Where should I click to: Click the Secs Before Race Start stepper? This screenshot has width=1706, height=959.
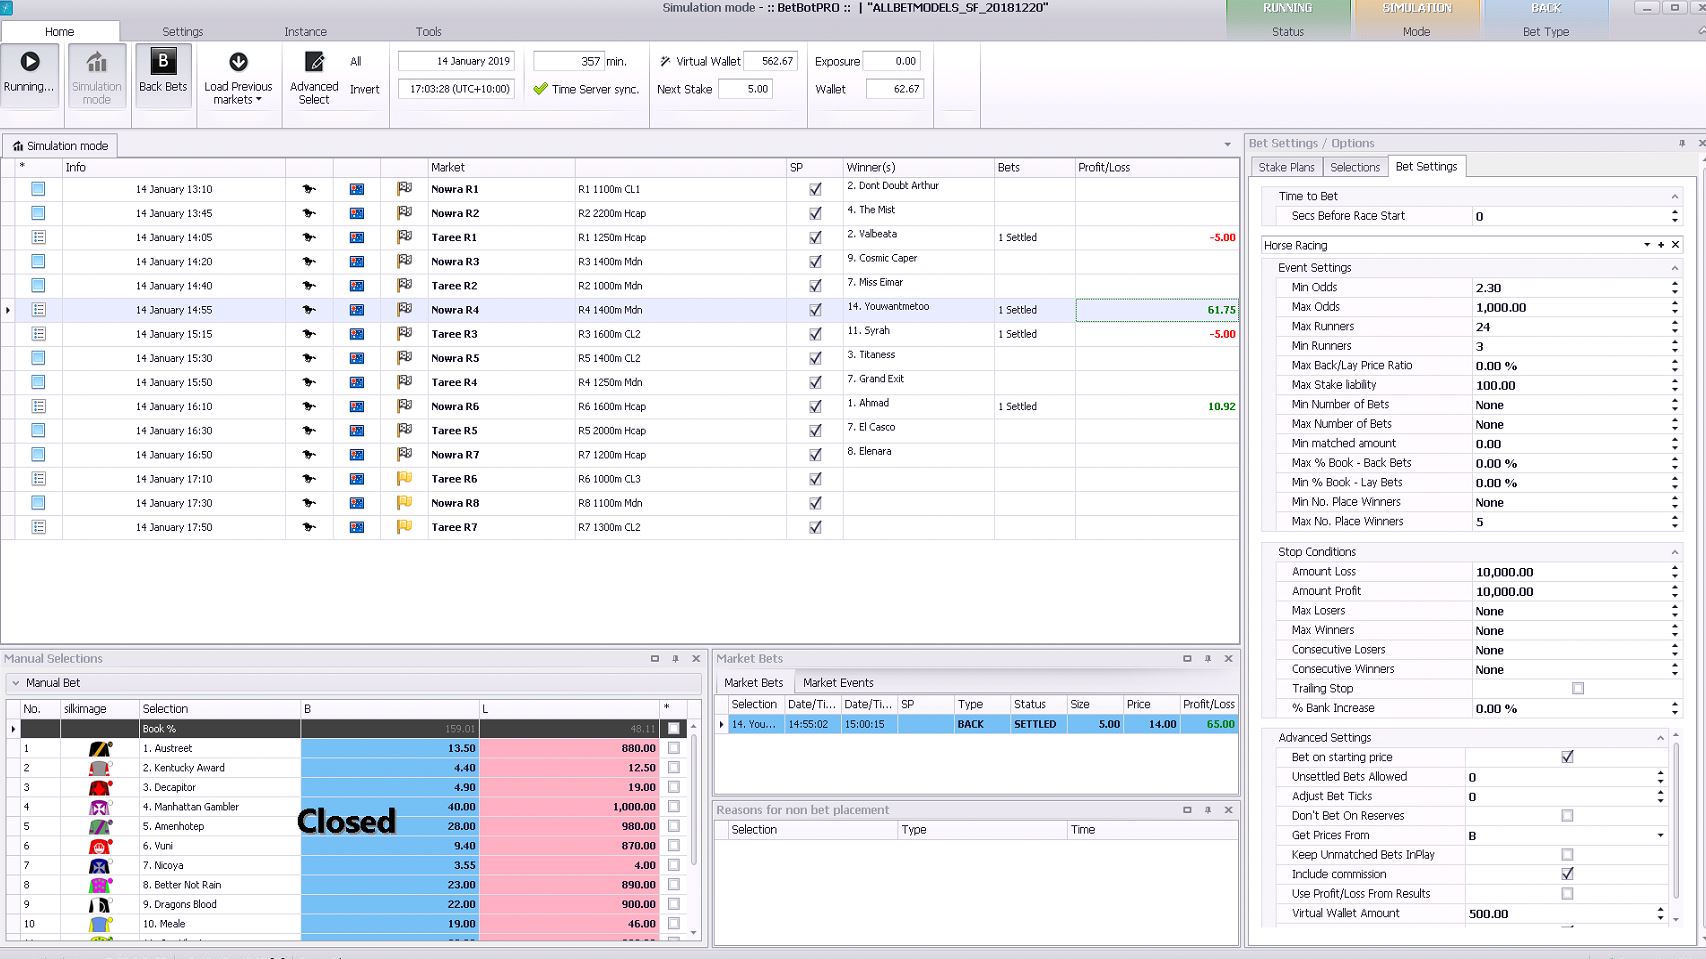(x=1675, y=216)
